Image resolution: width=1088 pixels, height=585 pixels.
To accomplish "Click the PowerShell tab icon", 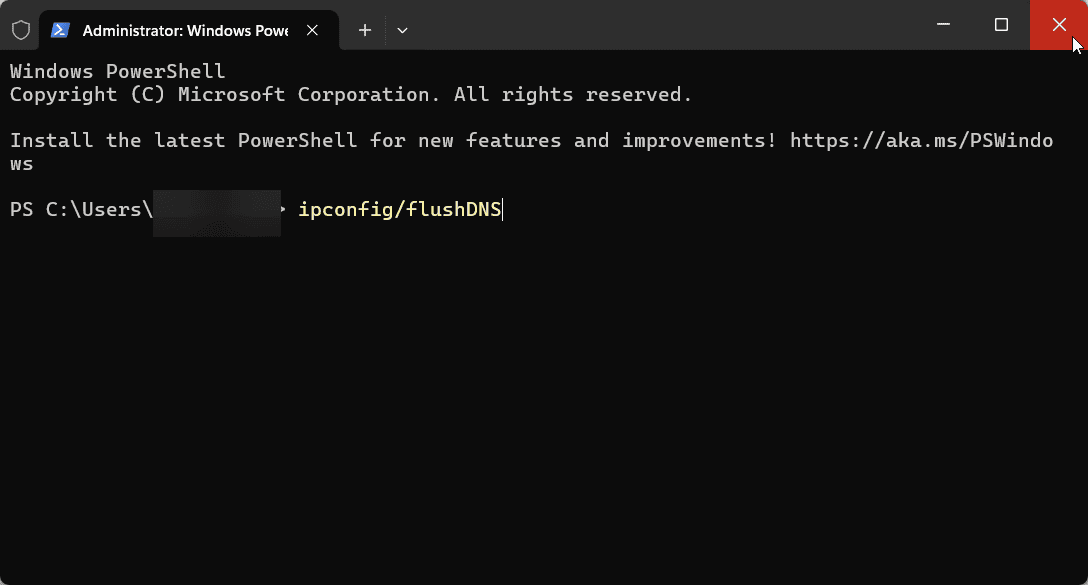I will [x=60, y=30].
